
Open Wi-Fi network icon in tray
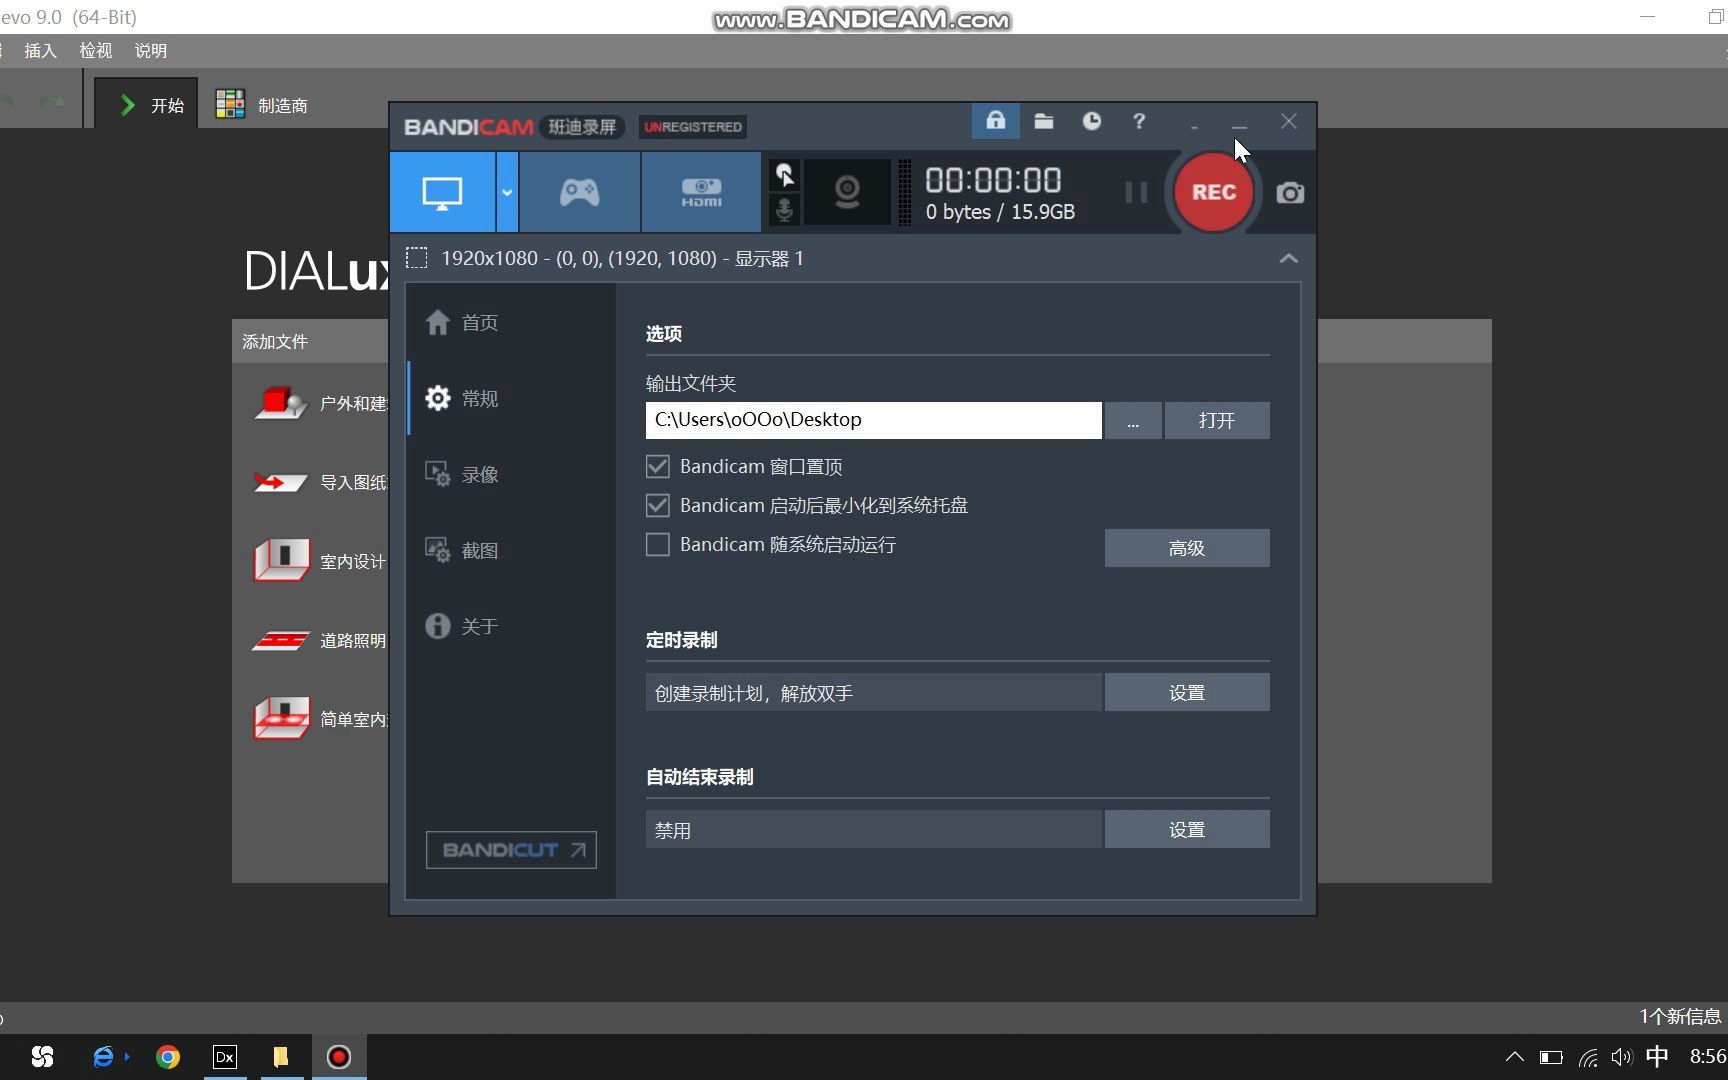click(1587, 1057)
